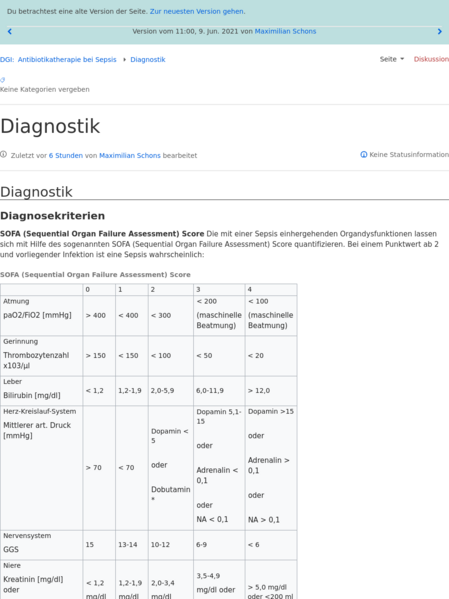Select the Kreatinin [mg/dl] cell
This screenshot has height=599, width=449.
42,580
